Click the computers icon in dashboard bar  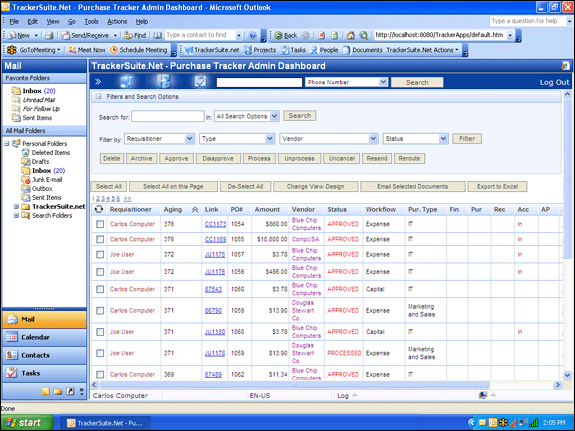click(x=127, y=81)
